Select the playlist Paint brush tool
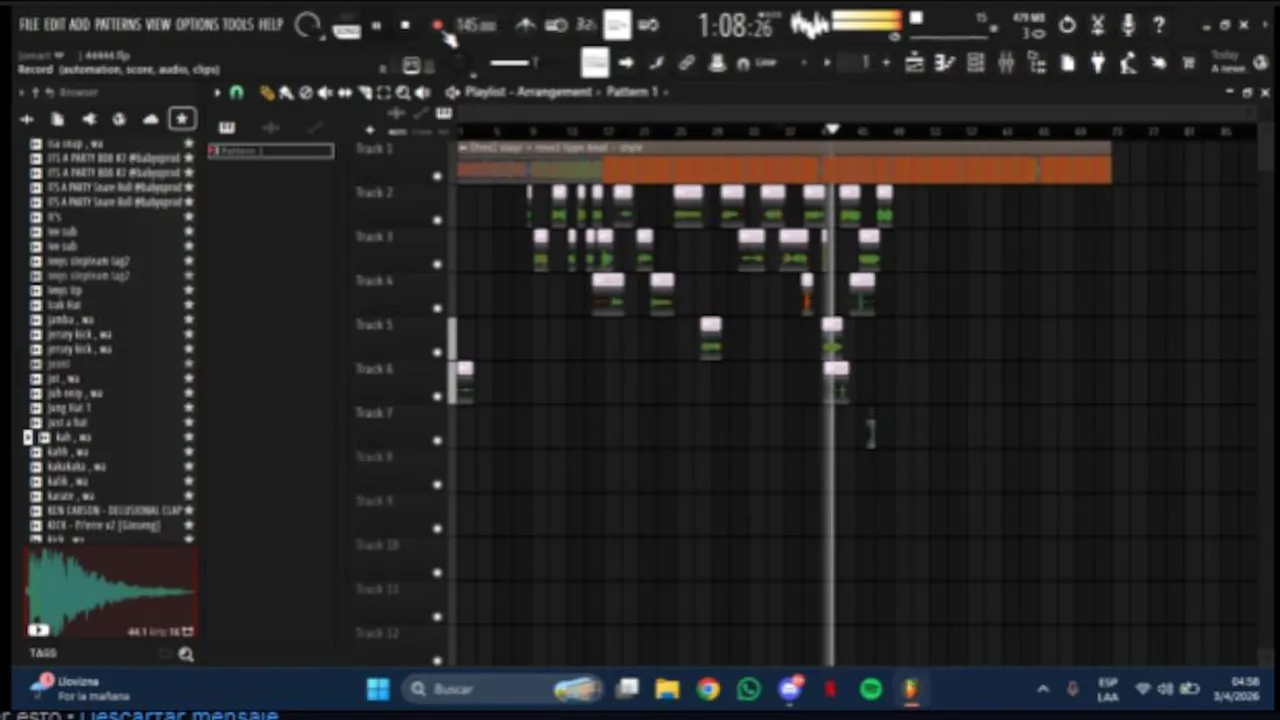The image size is (1280, 720). point(286,93)
